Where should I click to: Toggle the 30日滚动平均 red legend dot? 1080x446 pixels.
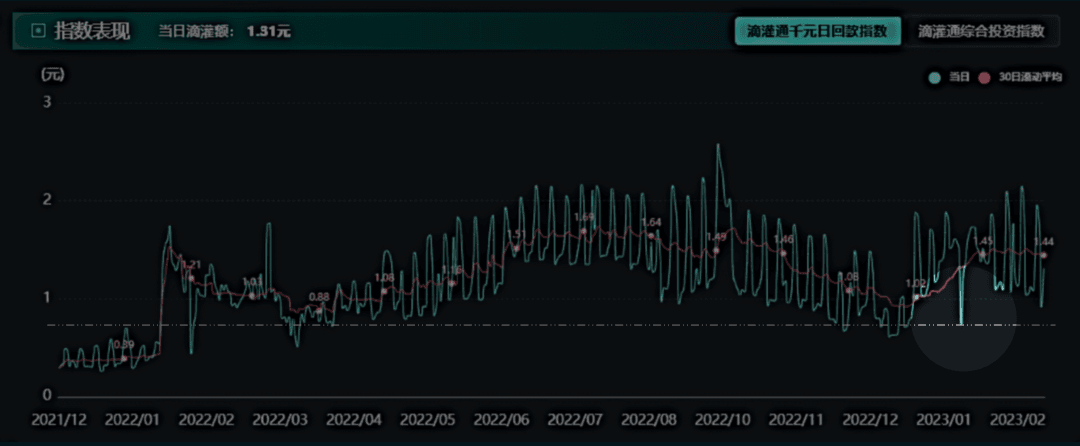[x=985, y=78]
